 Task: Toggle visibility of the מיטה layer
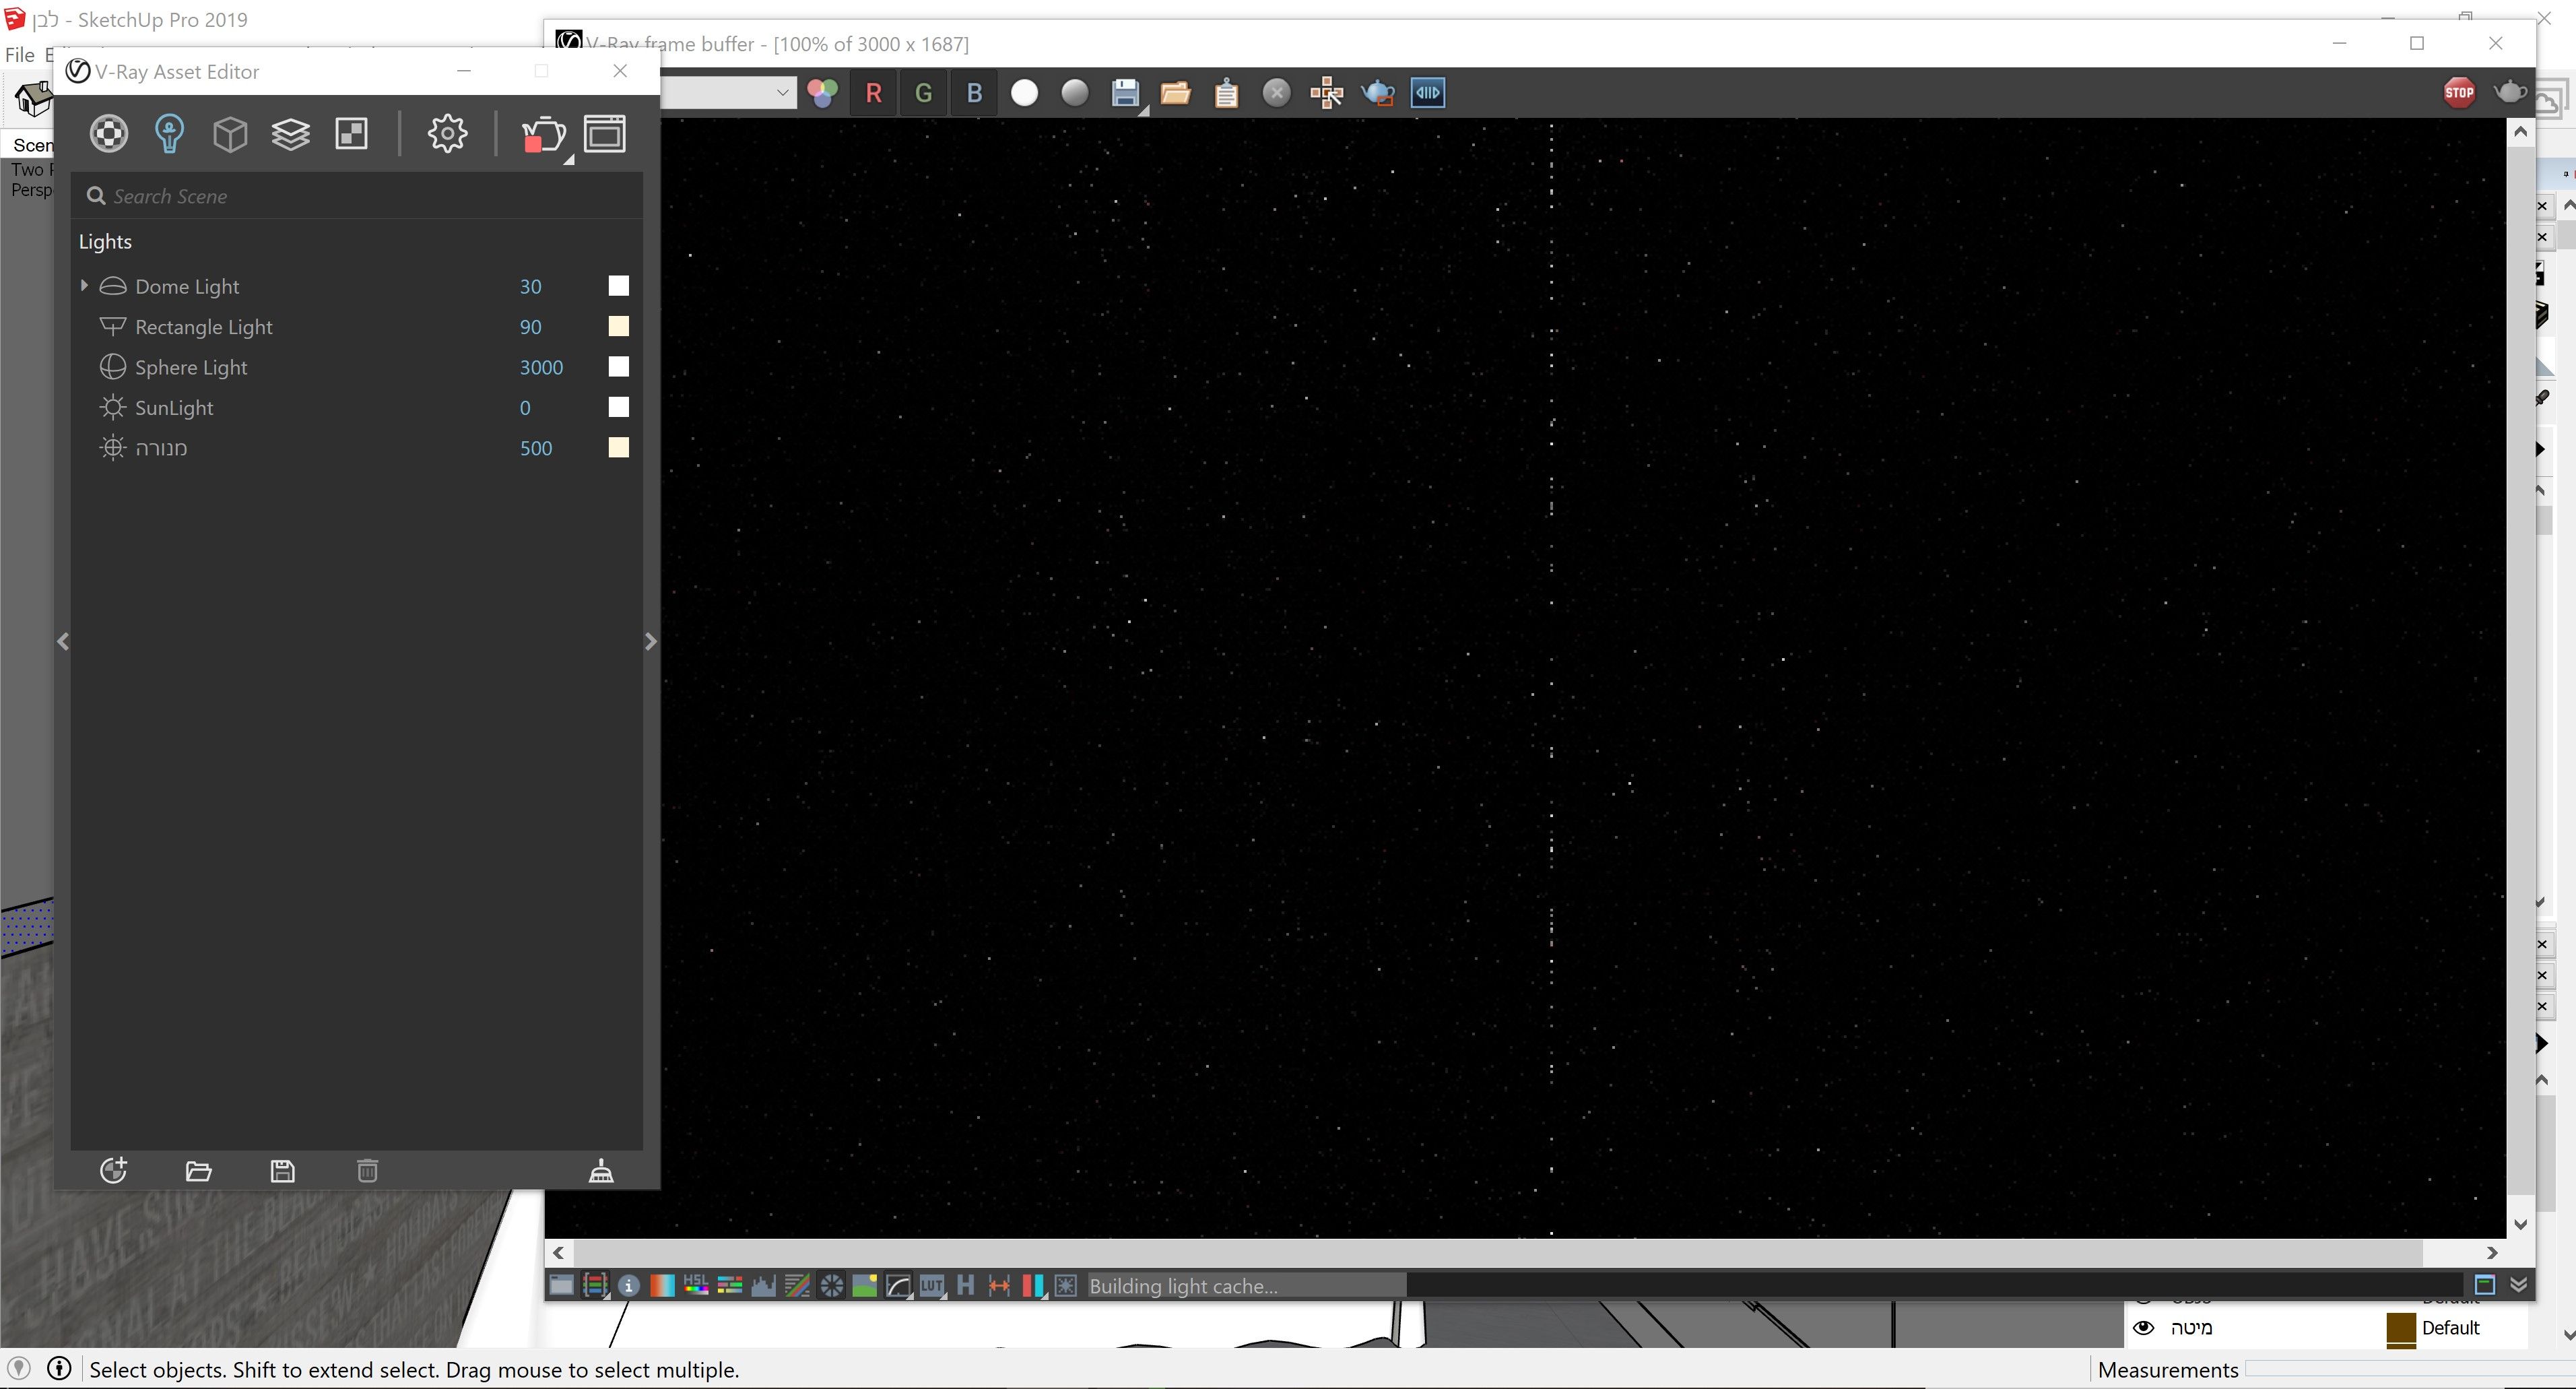(x=2144, y=1328)
